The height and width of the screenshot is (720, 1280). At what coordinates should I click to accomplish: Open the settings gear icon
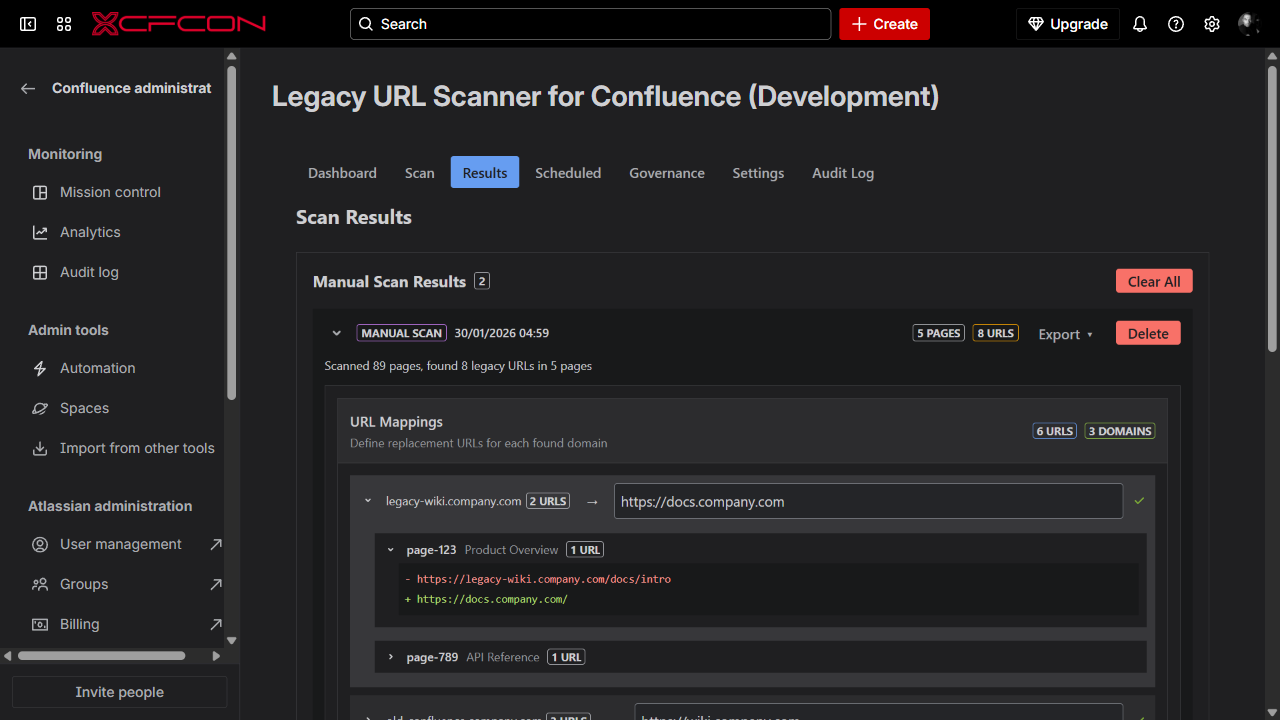pyautogui.click(x=1212, y=24)
